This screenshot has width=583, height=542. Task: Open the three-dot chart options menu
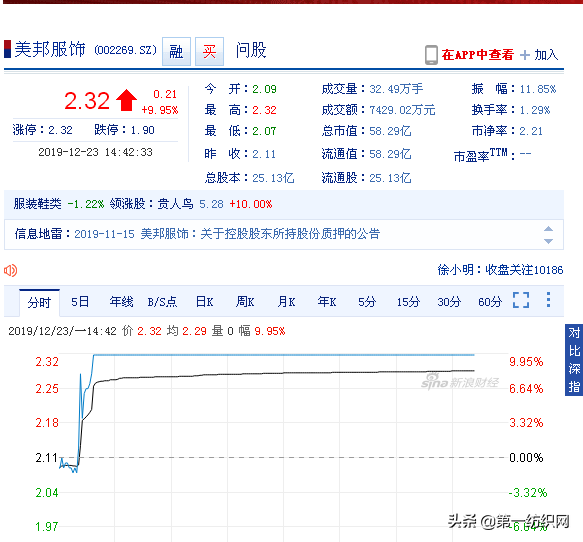tap(548, 300)
